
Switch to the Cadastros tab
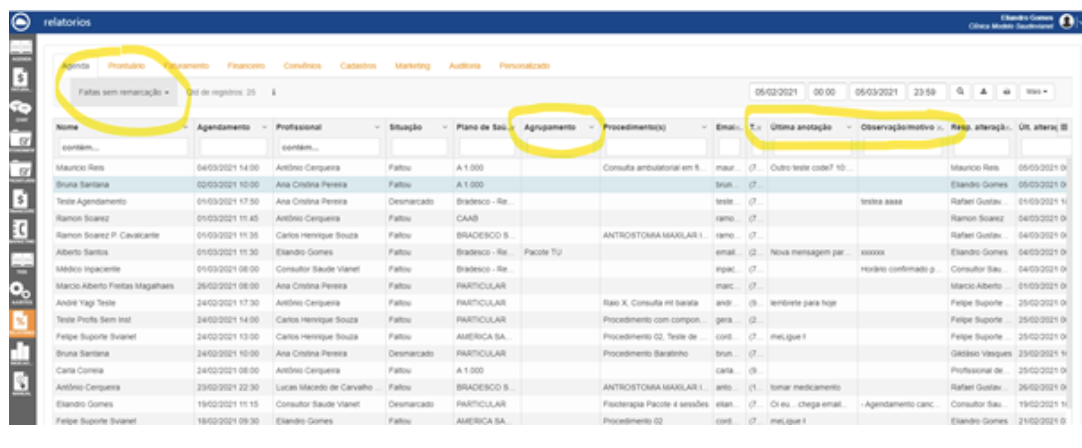click(x=358, y=66)
